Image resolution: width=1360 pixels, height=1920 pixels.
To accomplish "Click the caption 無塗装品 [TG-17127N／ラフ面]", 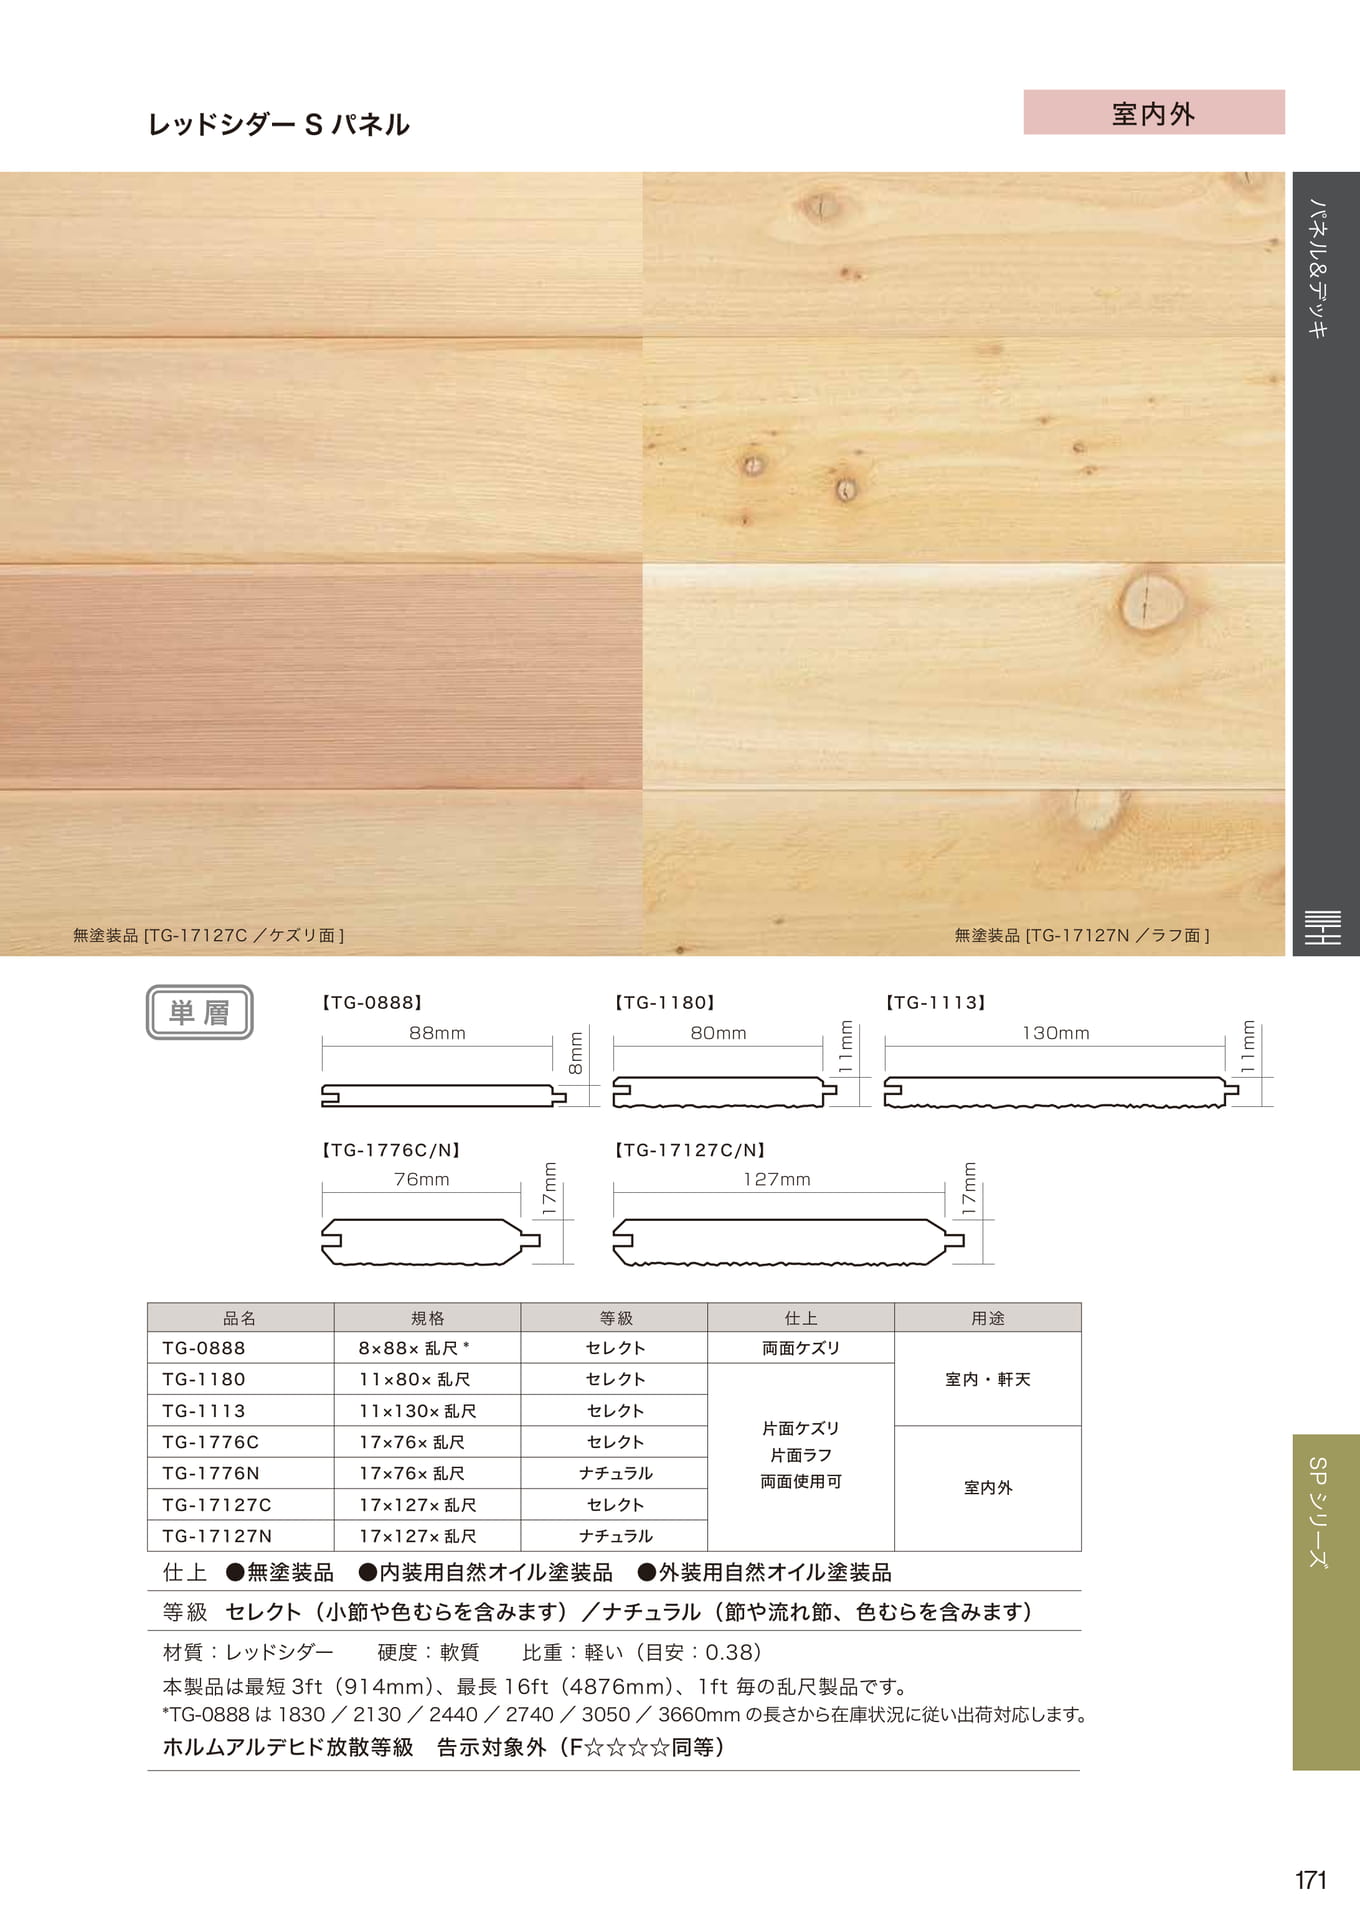I will coord(1082,936).
